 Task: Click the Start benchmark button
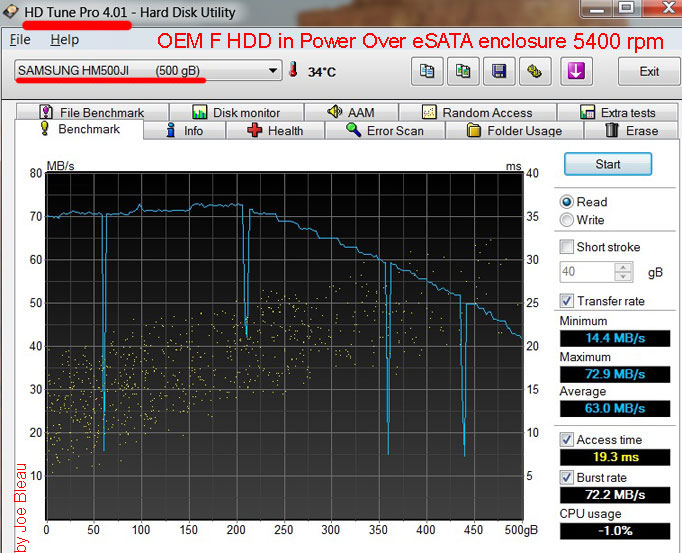607,164
